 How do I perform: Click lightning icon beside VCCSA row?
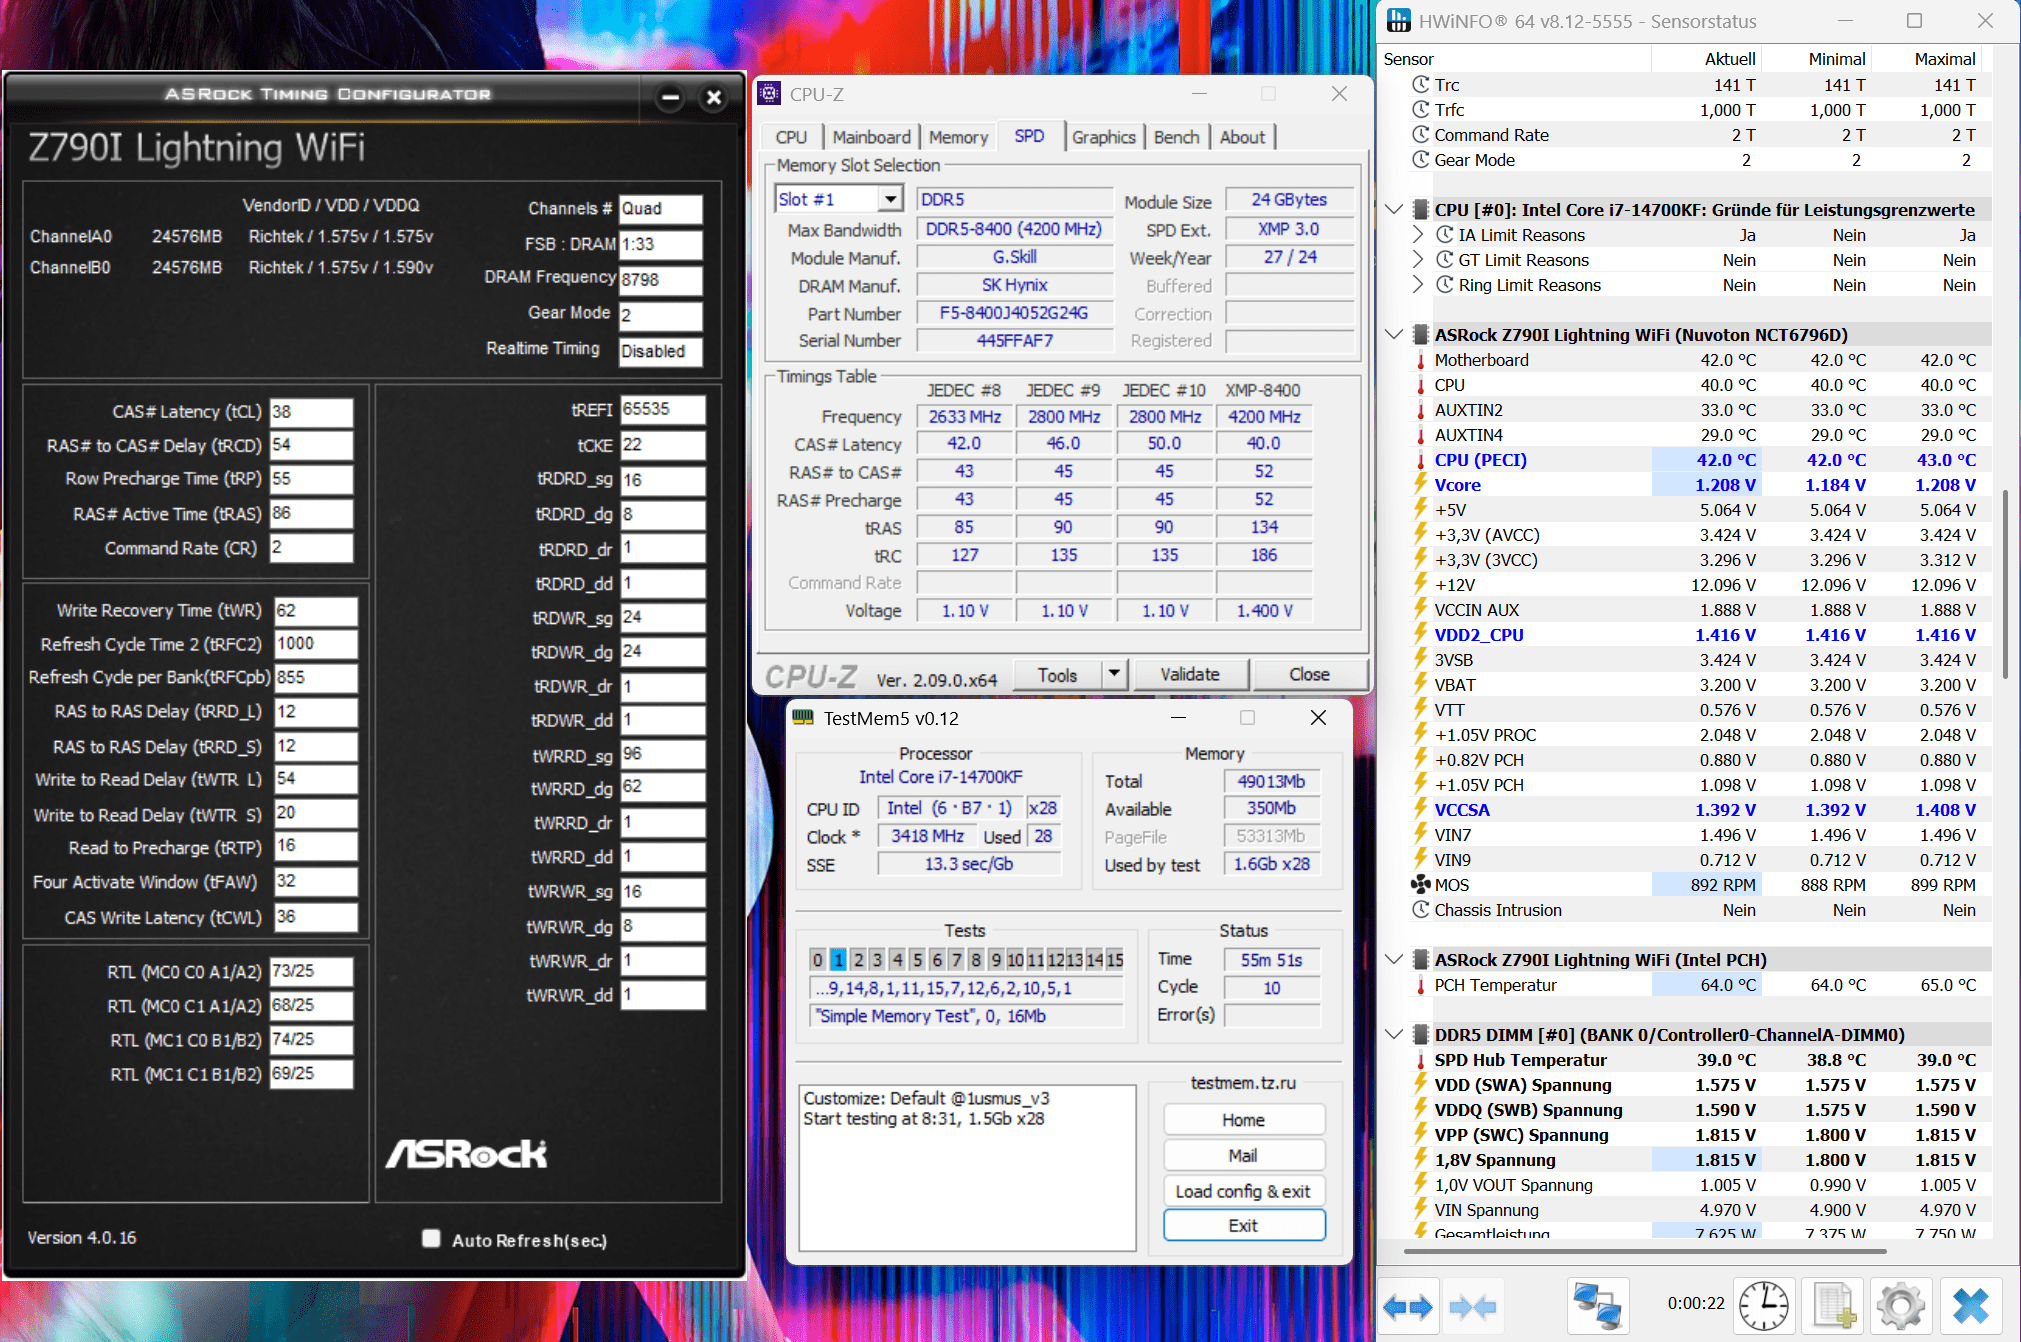tap(1420, 810)
